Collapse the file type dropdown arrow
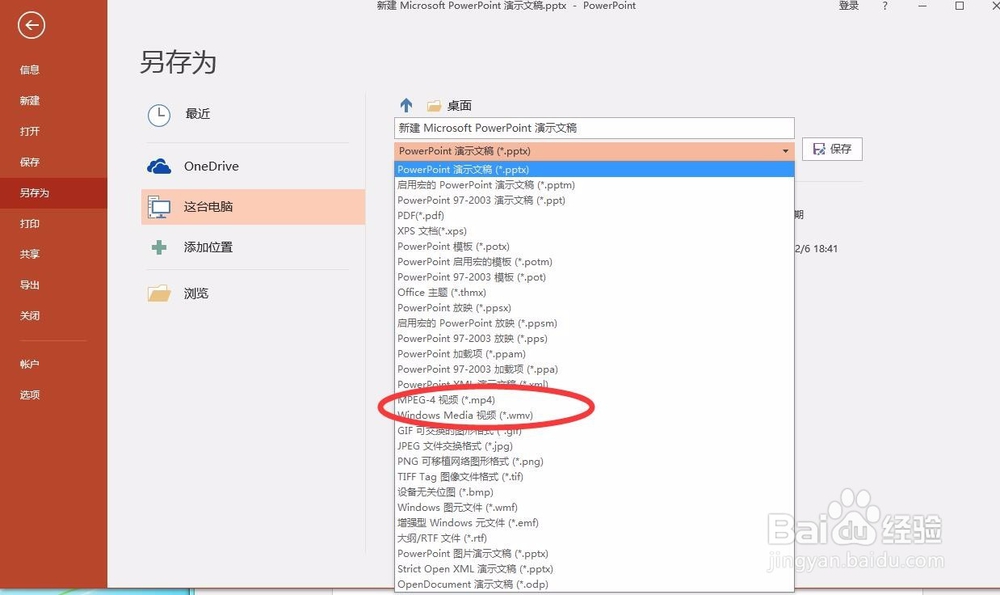The image size is (1000, 595). 785,151
